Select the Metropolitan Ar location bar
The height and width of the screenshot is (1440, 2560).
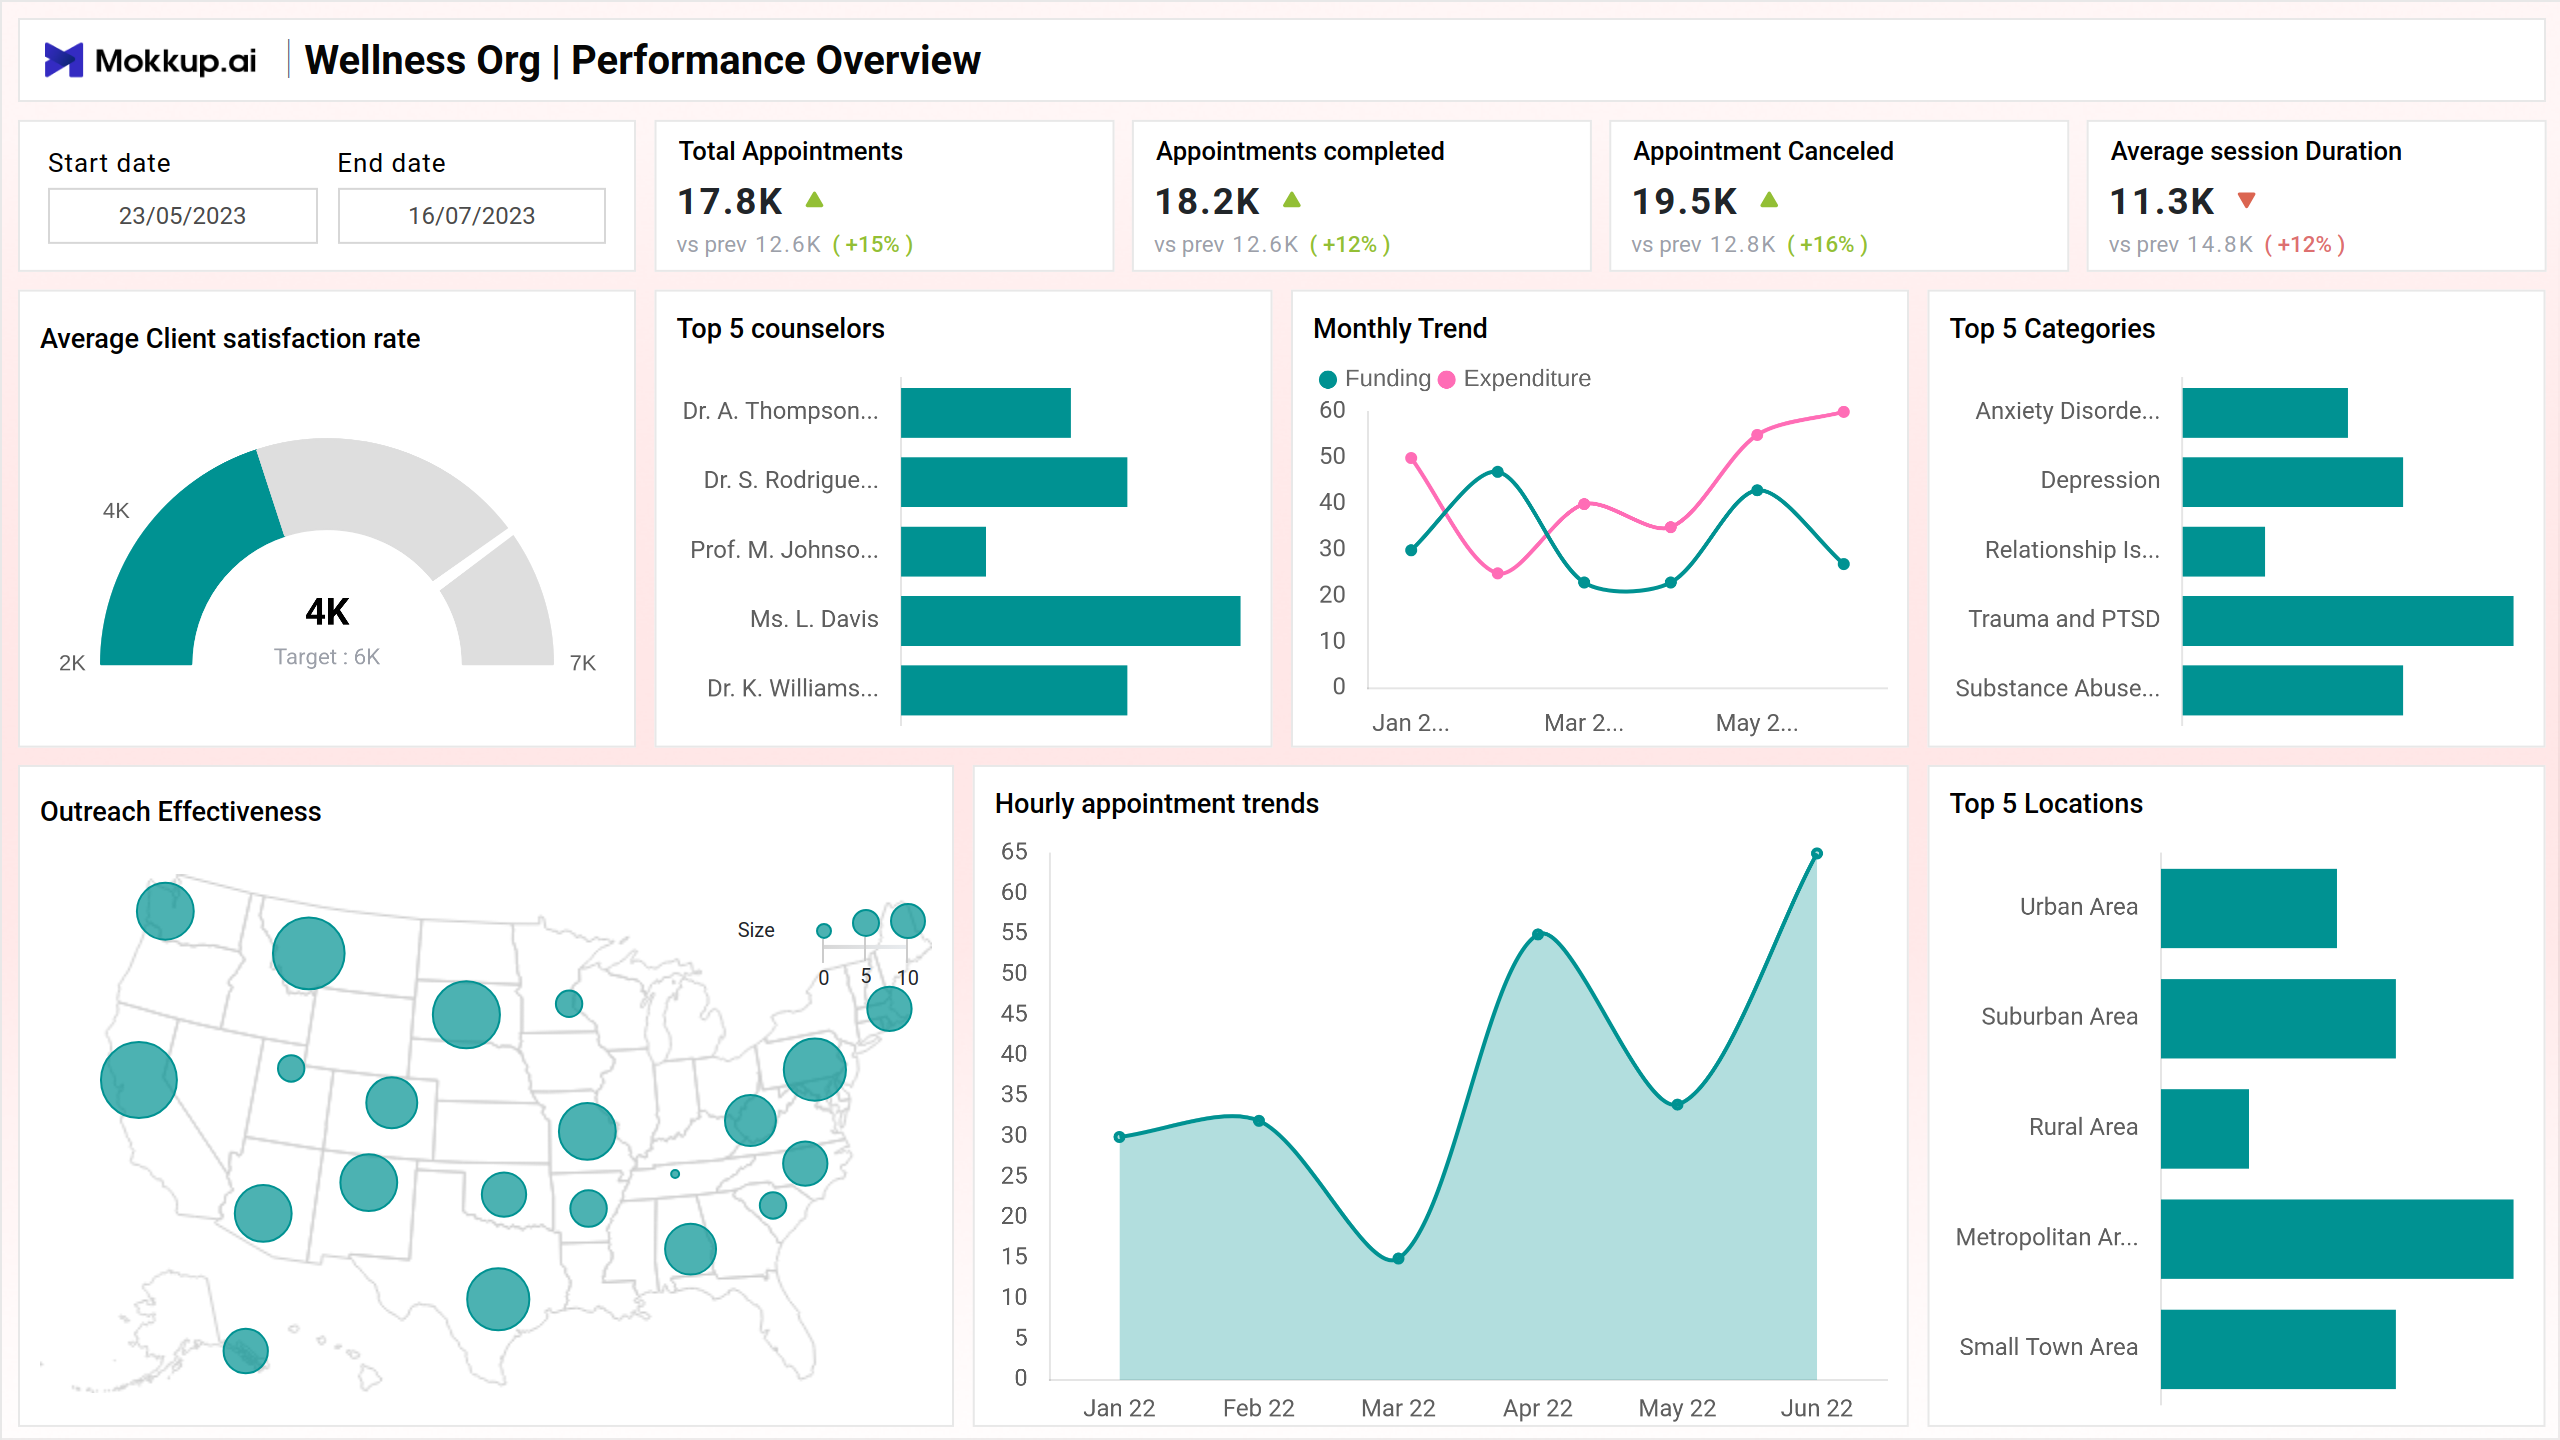pyautogui.click(x=2337, y=1238)
